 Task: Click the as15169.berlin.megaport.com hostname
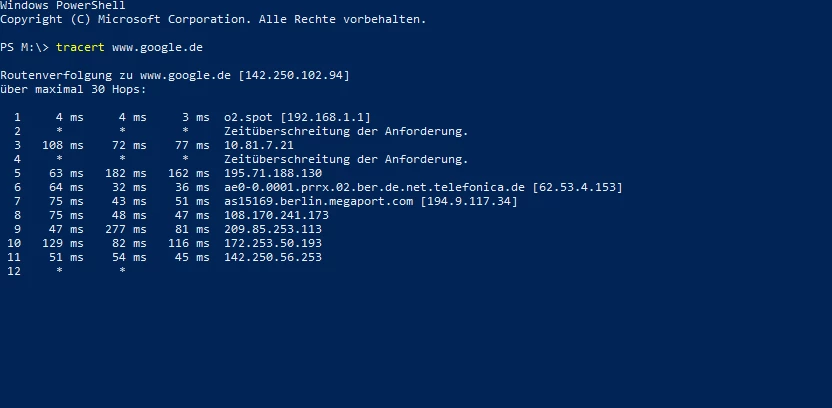[319, 201]
